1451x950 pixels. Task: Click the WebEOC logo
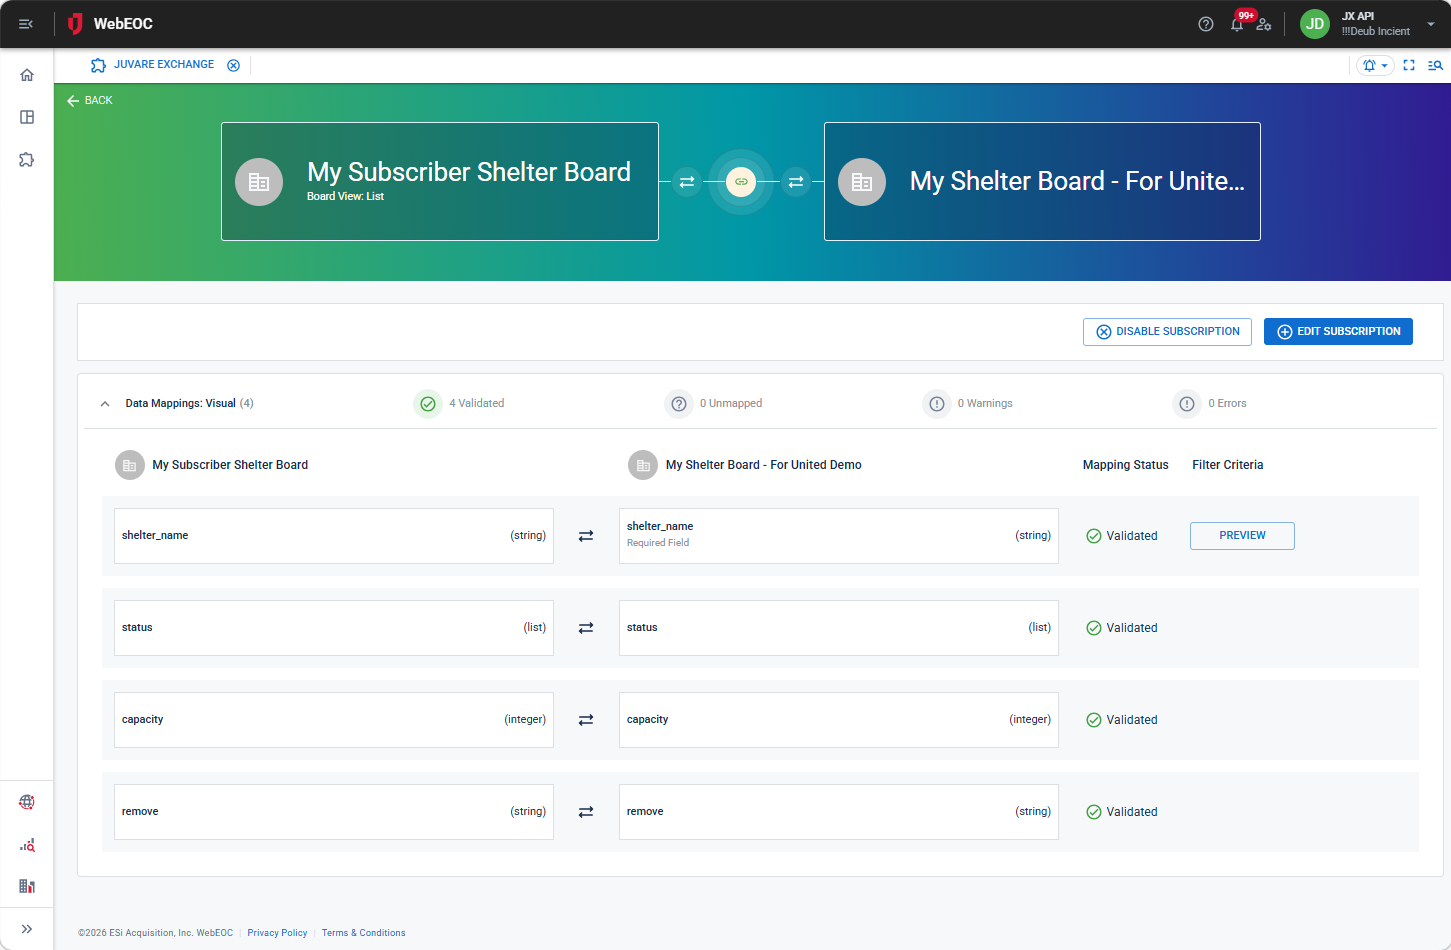(x=110, y=24)
